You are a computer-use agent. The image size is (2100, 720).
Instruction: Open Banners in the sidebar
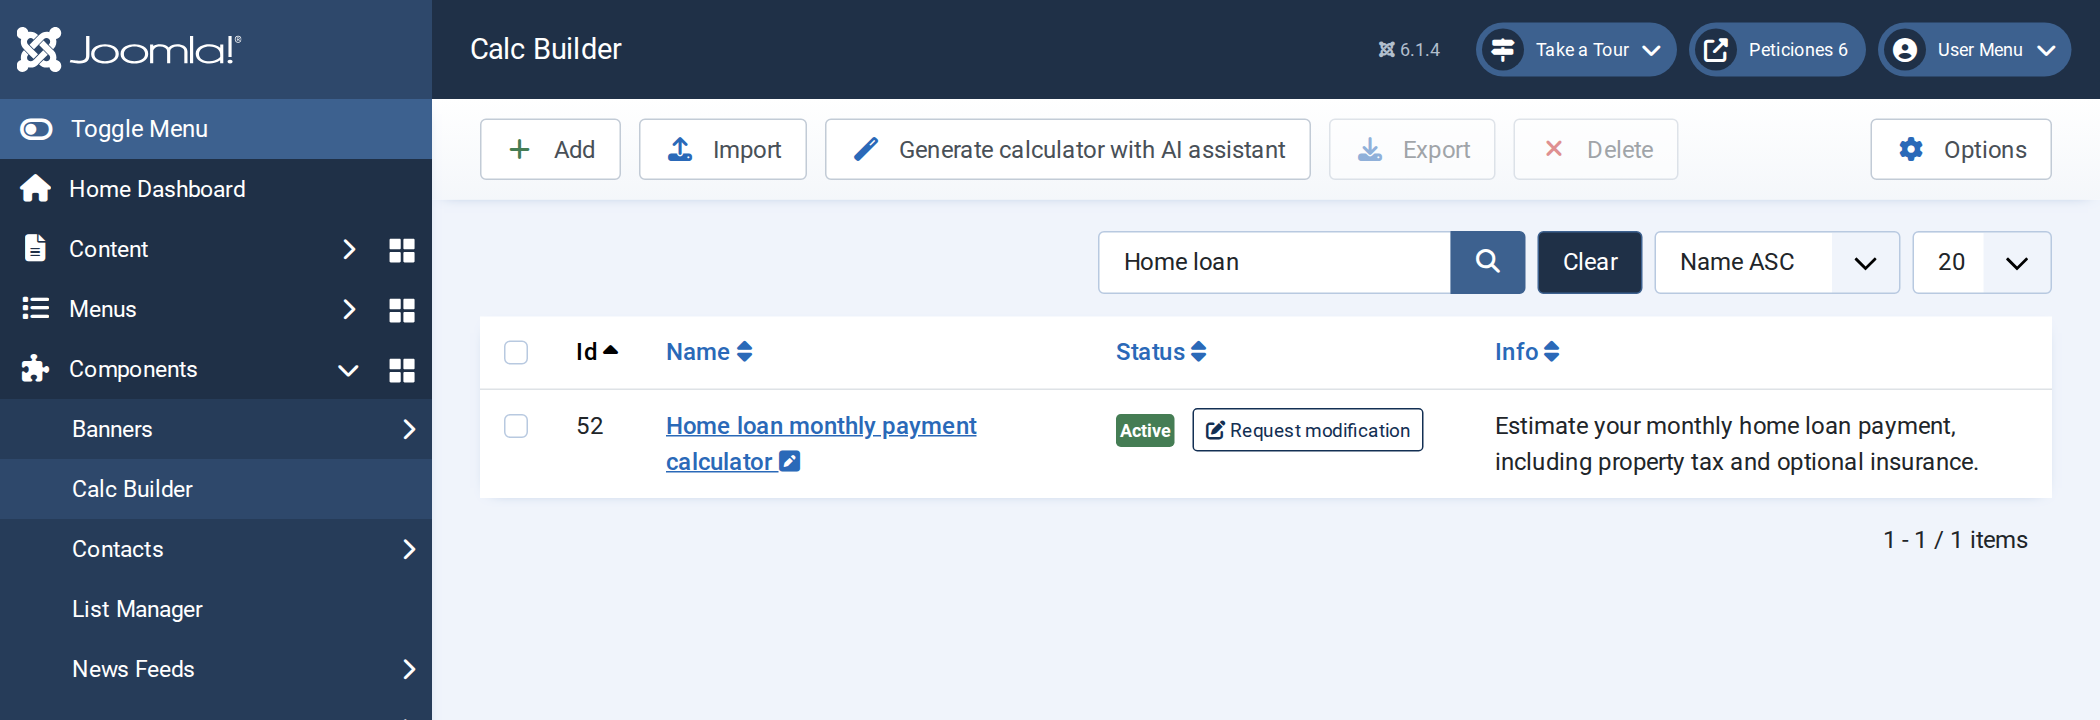click(x=112, y=429)
